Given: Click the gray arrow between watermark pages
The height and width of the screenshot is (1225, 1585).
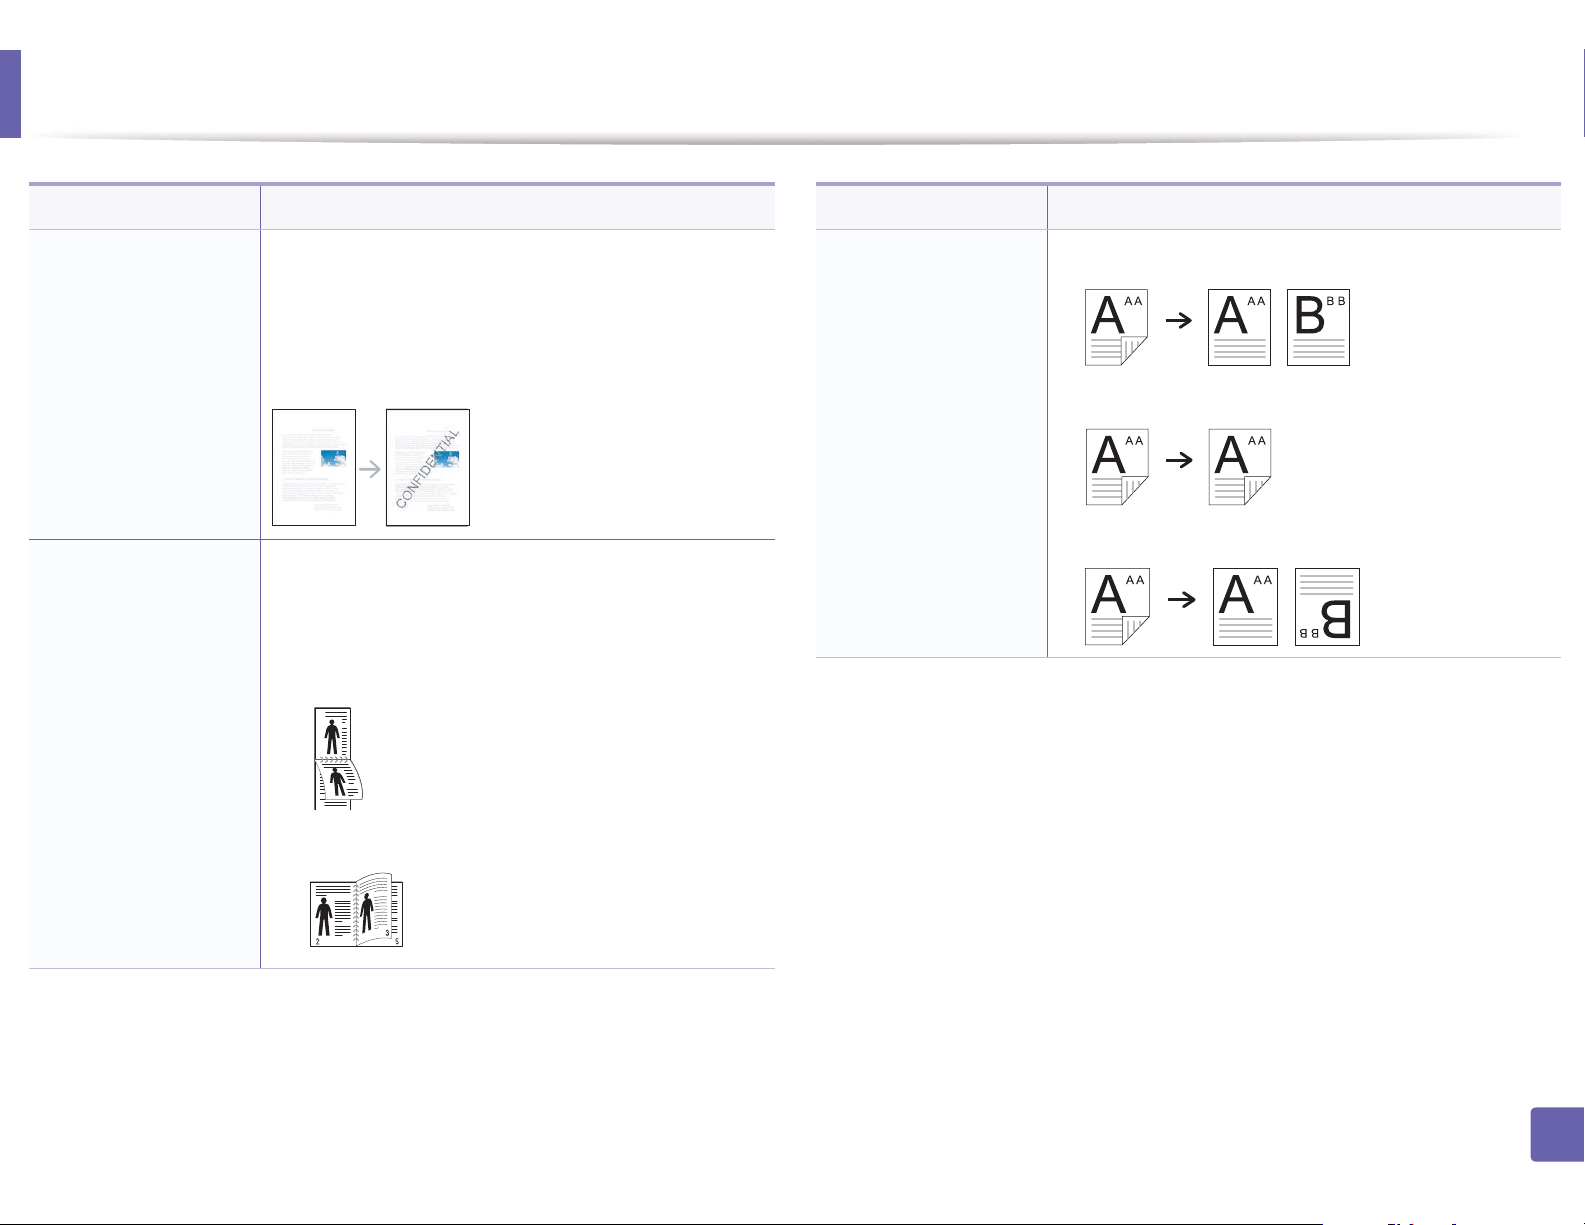Looking at the screenshot, I should (x=371, y=468).
